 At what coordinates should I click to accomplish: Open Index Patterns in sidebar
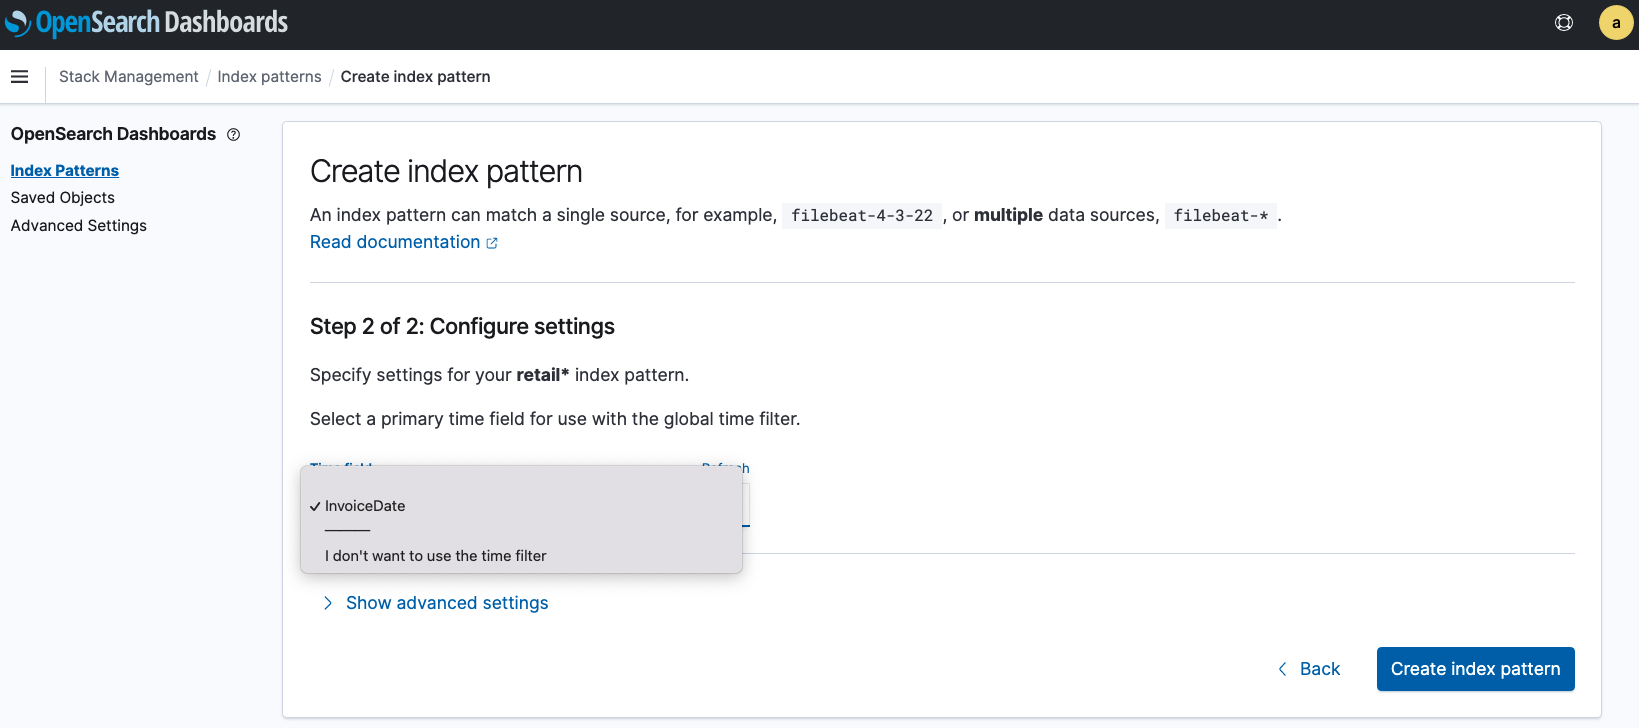click(65, 171)
